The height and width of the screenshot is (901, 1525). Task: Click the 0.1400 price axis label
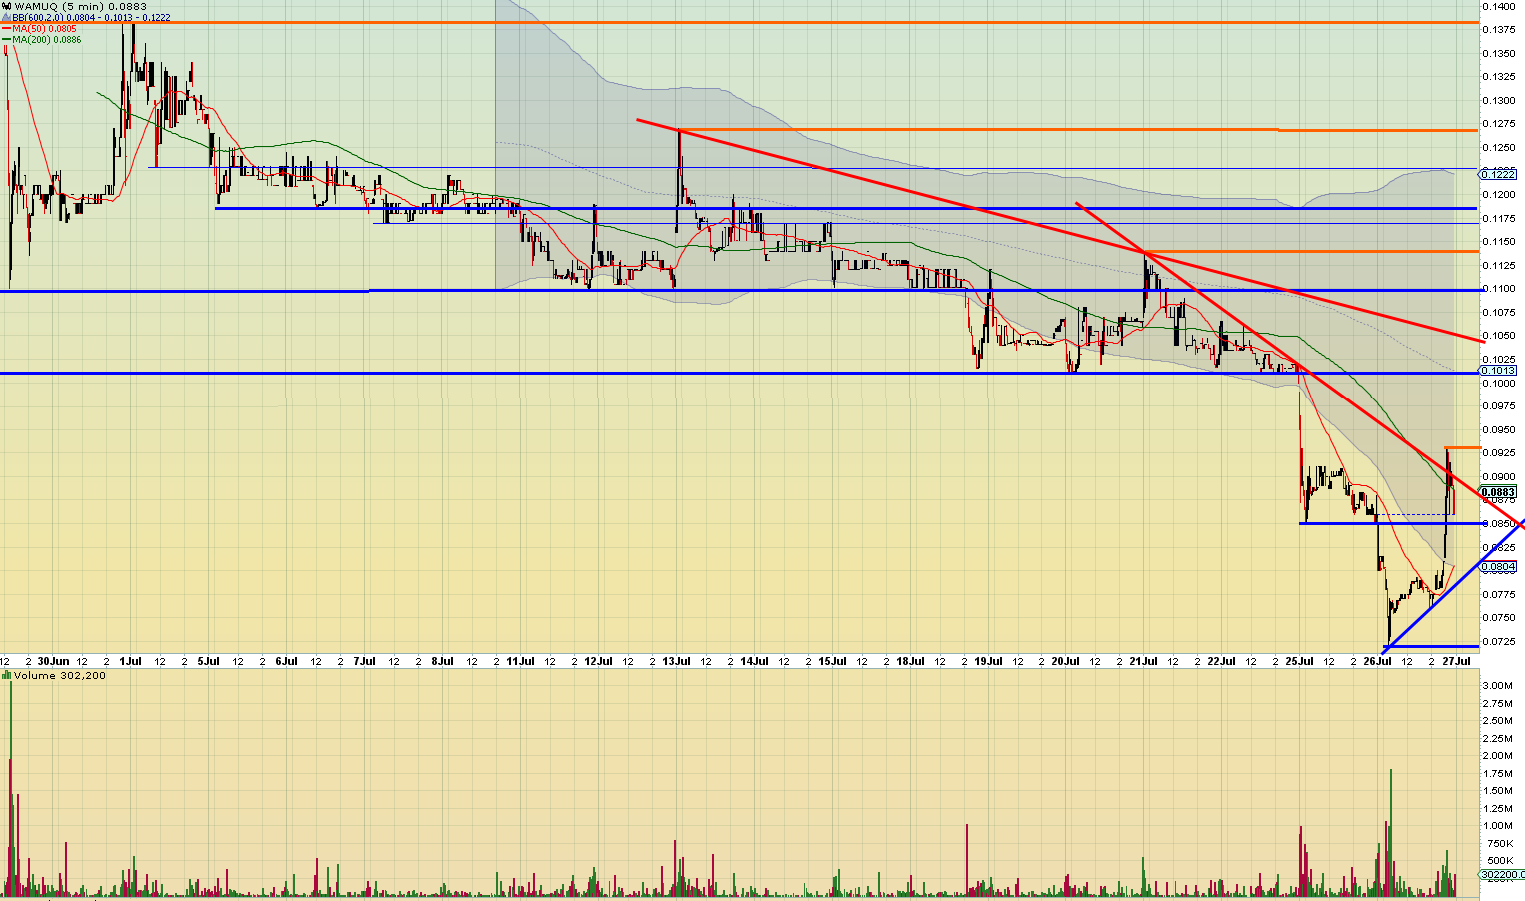(x=1499, y=6)
